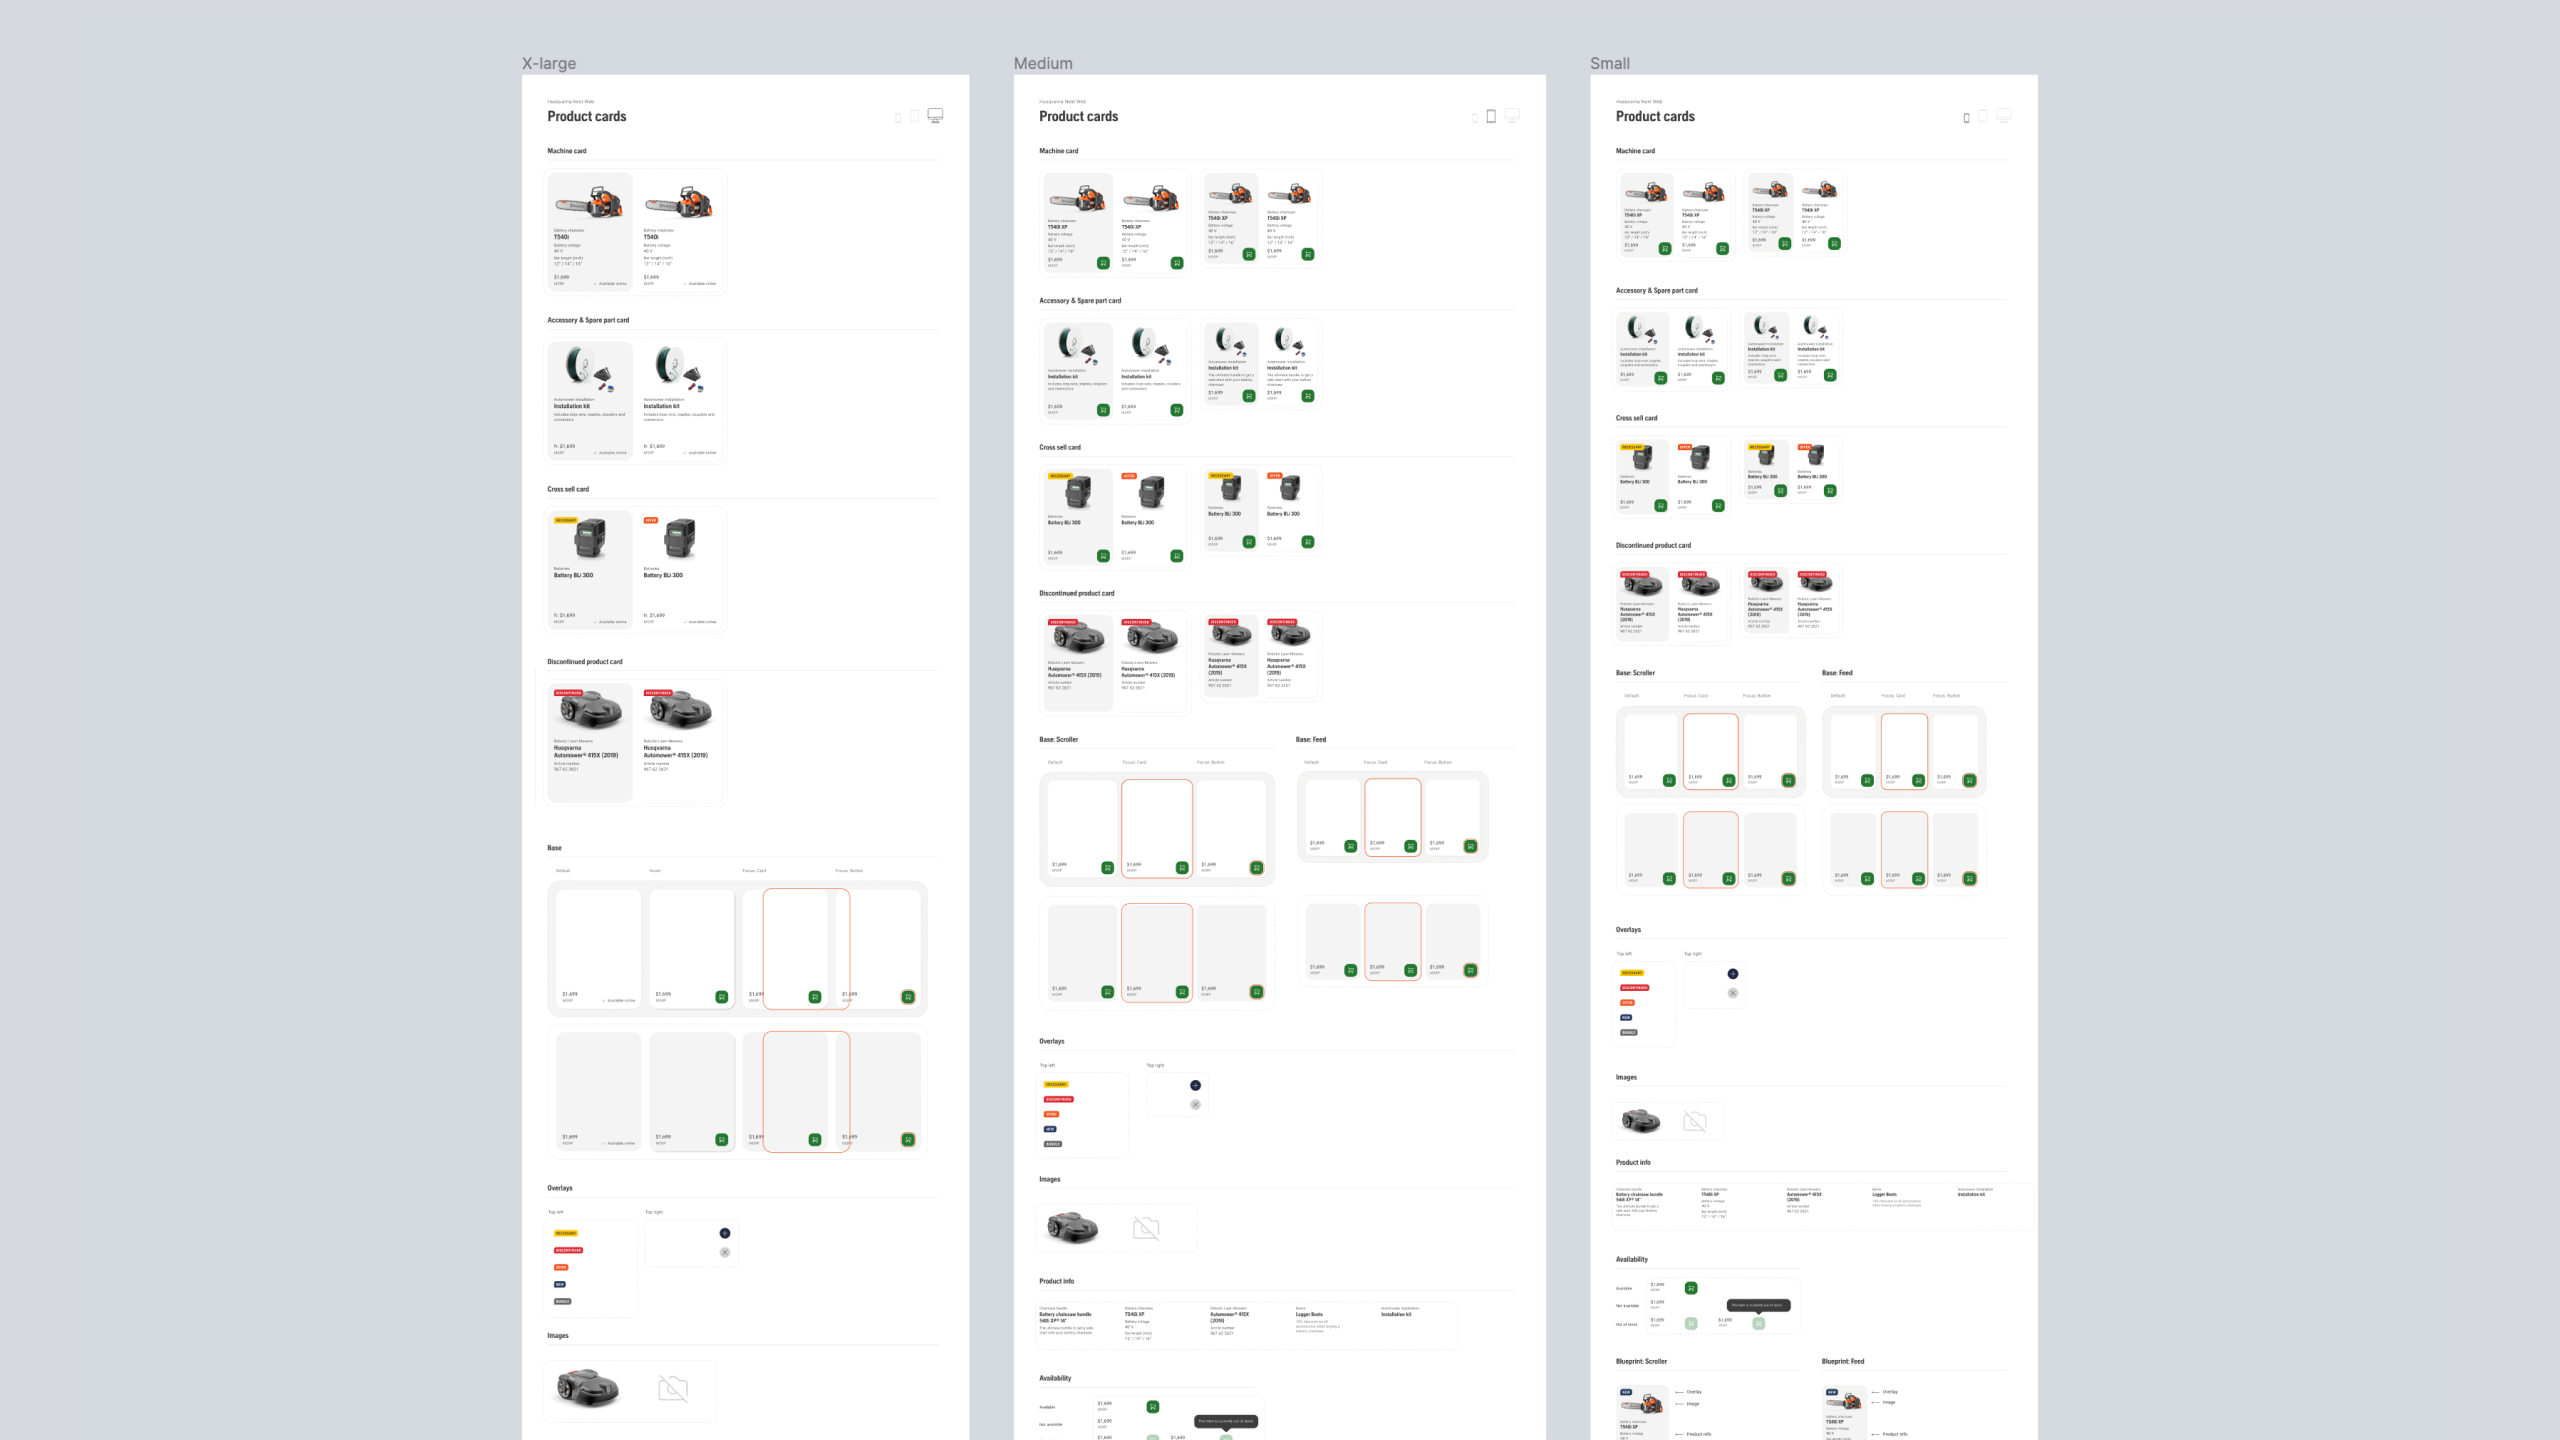Click the desktop device icon in Small frame header

click(2004, 116)
